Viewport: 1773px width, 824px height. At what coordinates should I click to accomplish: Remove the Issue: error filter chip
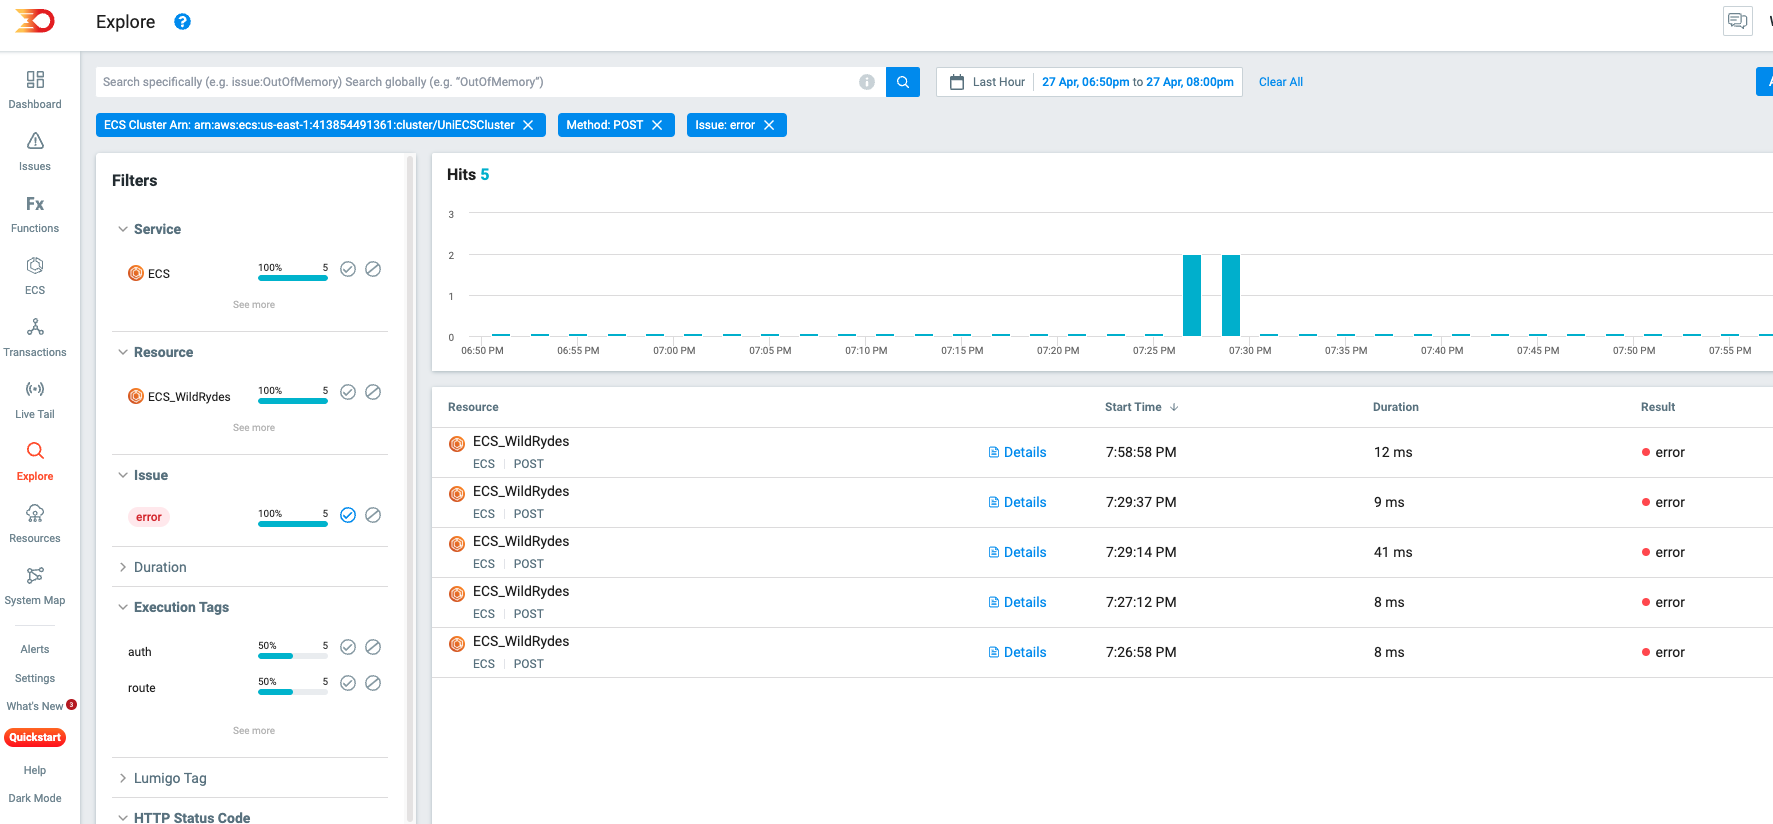[769, 125]
